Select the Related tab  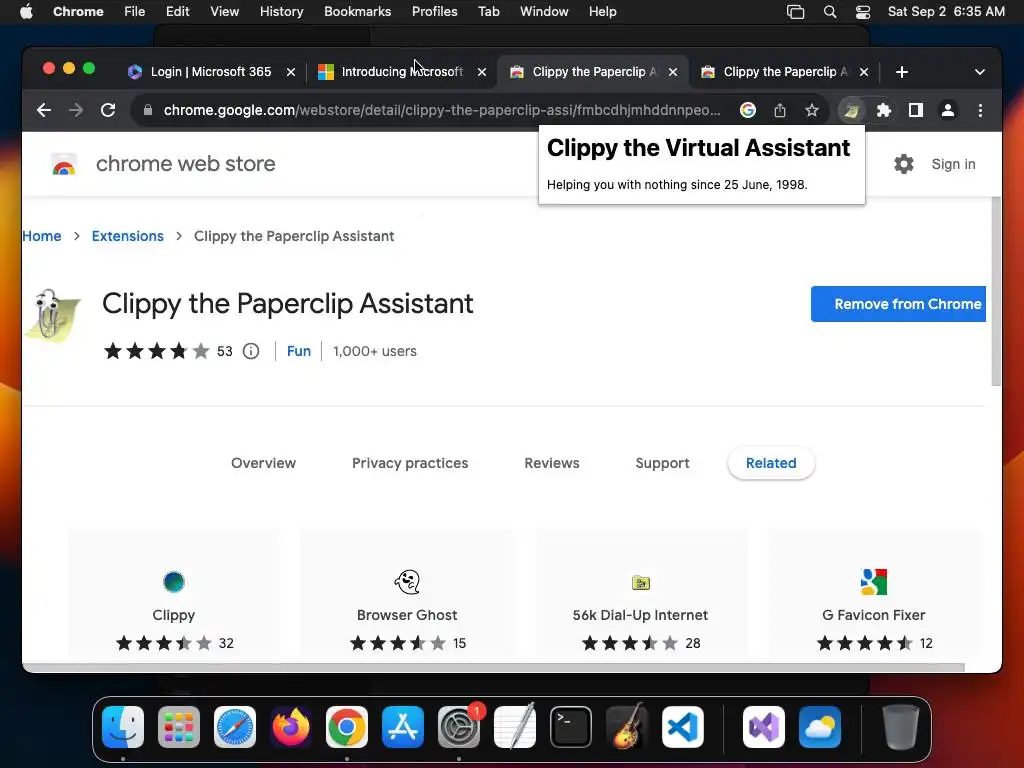pyautogui.click(x=771, y=463)
